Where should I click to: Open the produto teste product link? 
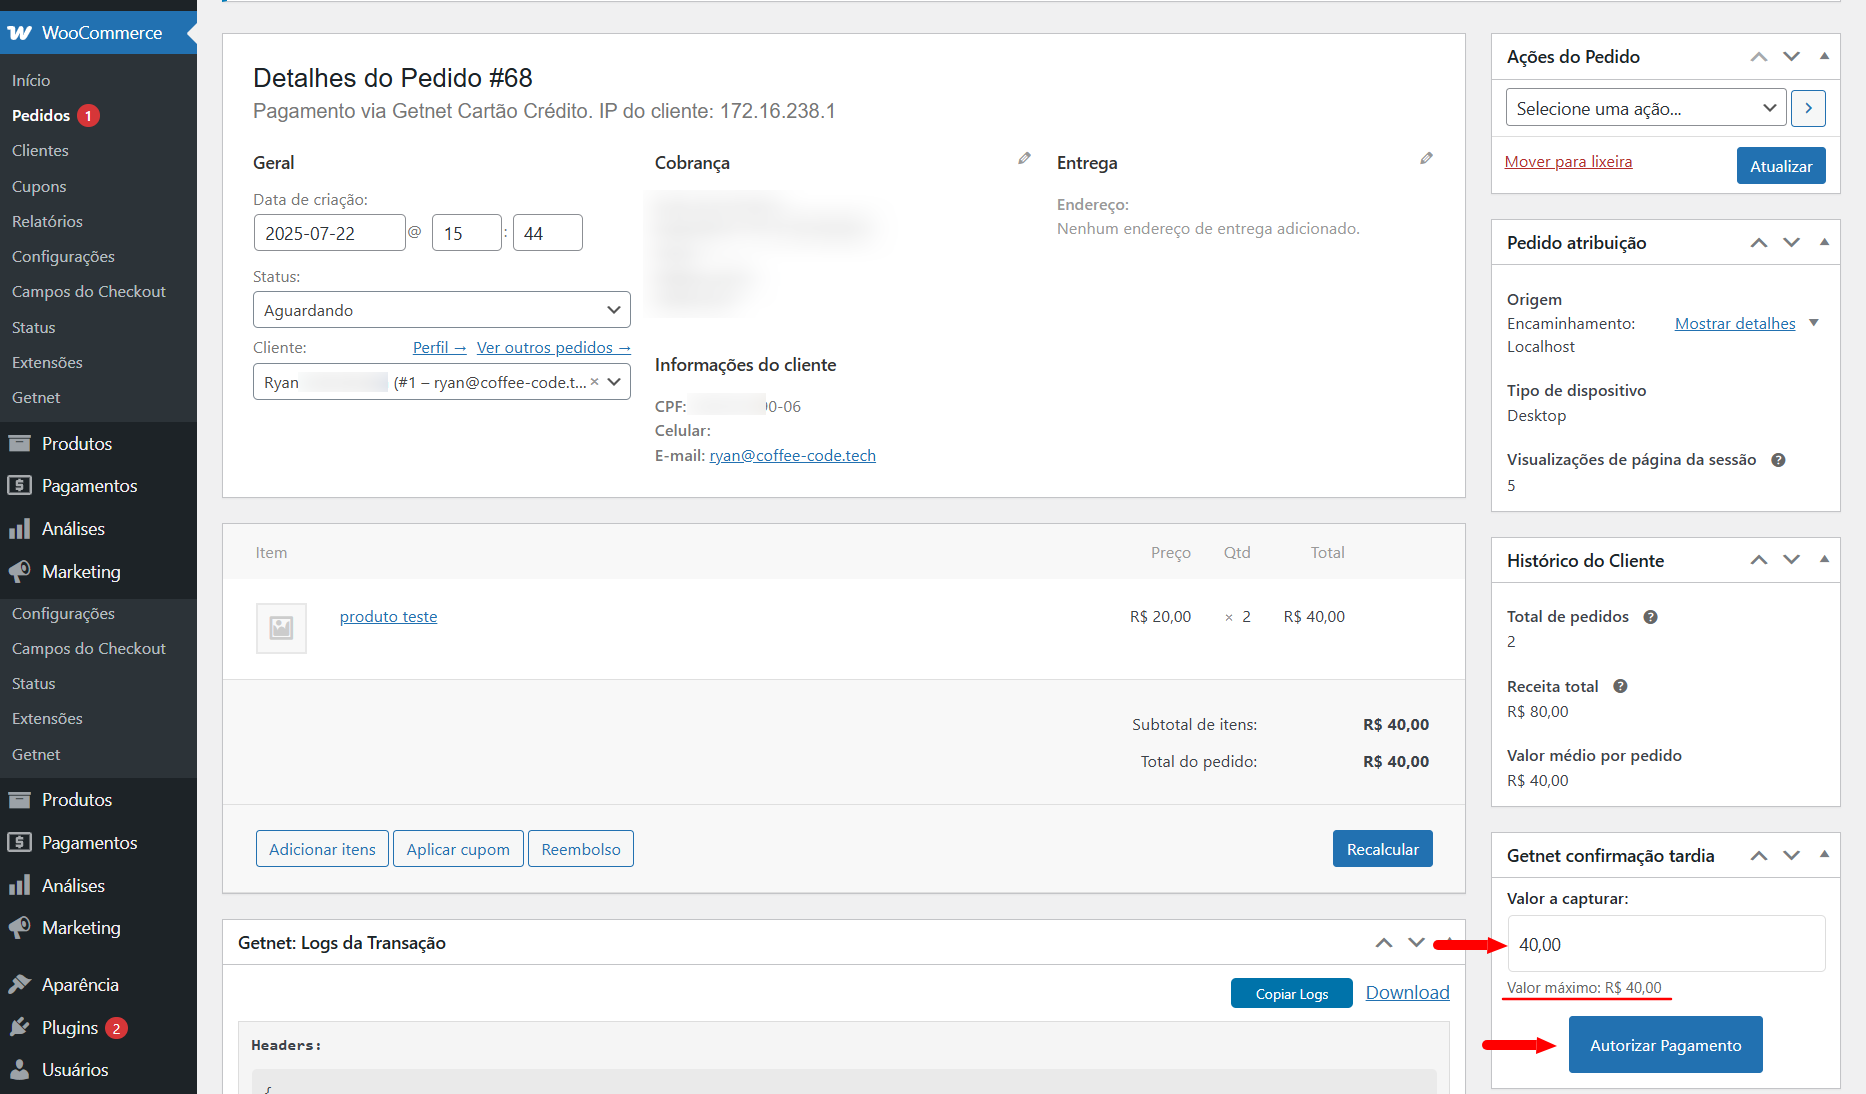[388, 616]
